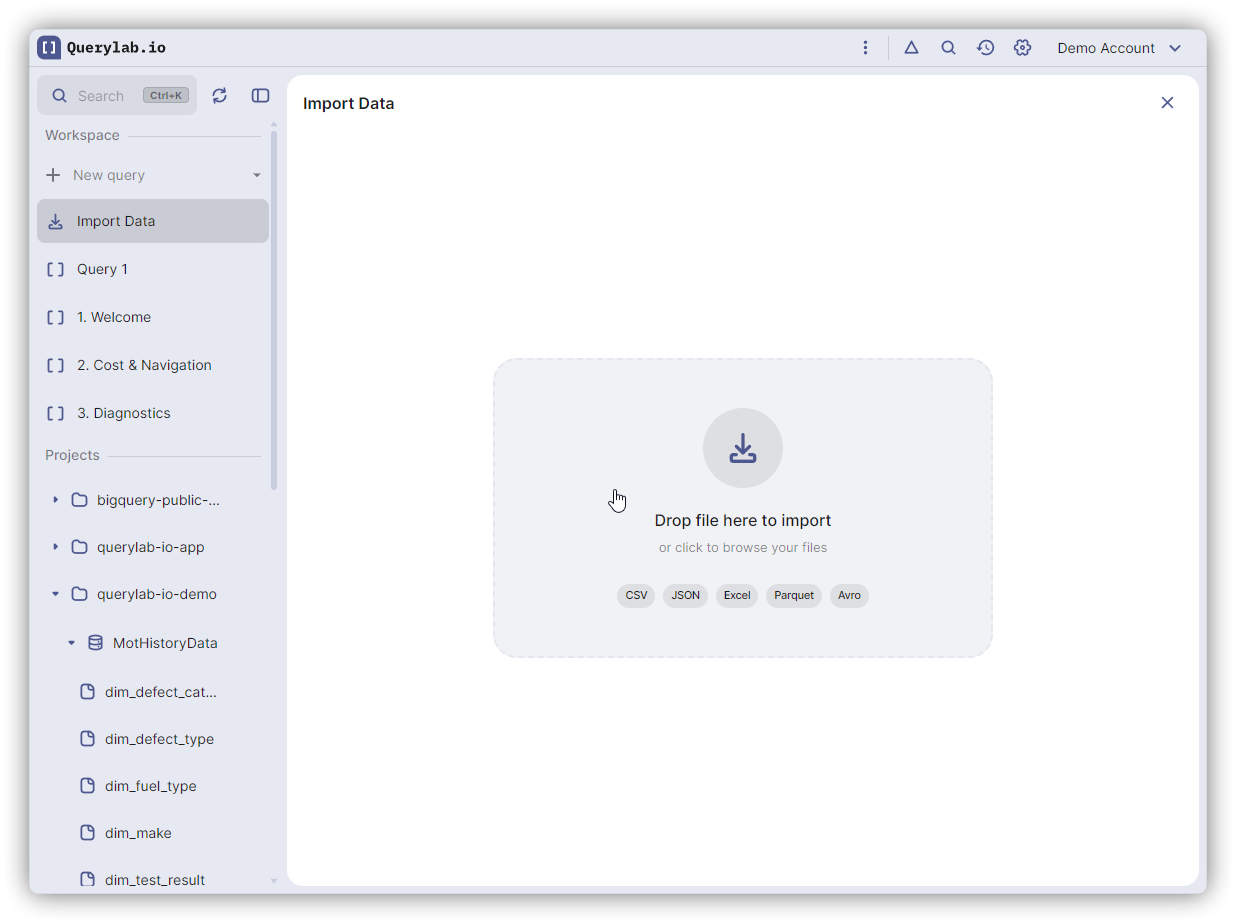Expand the bigquery-public project folder
Image resolution: width=1236 pixels, height=923 pixels.
55,500
